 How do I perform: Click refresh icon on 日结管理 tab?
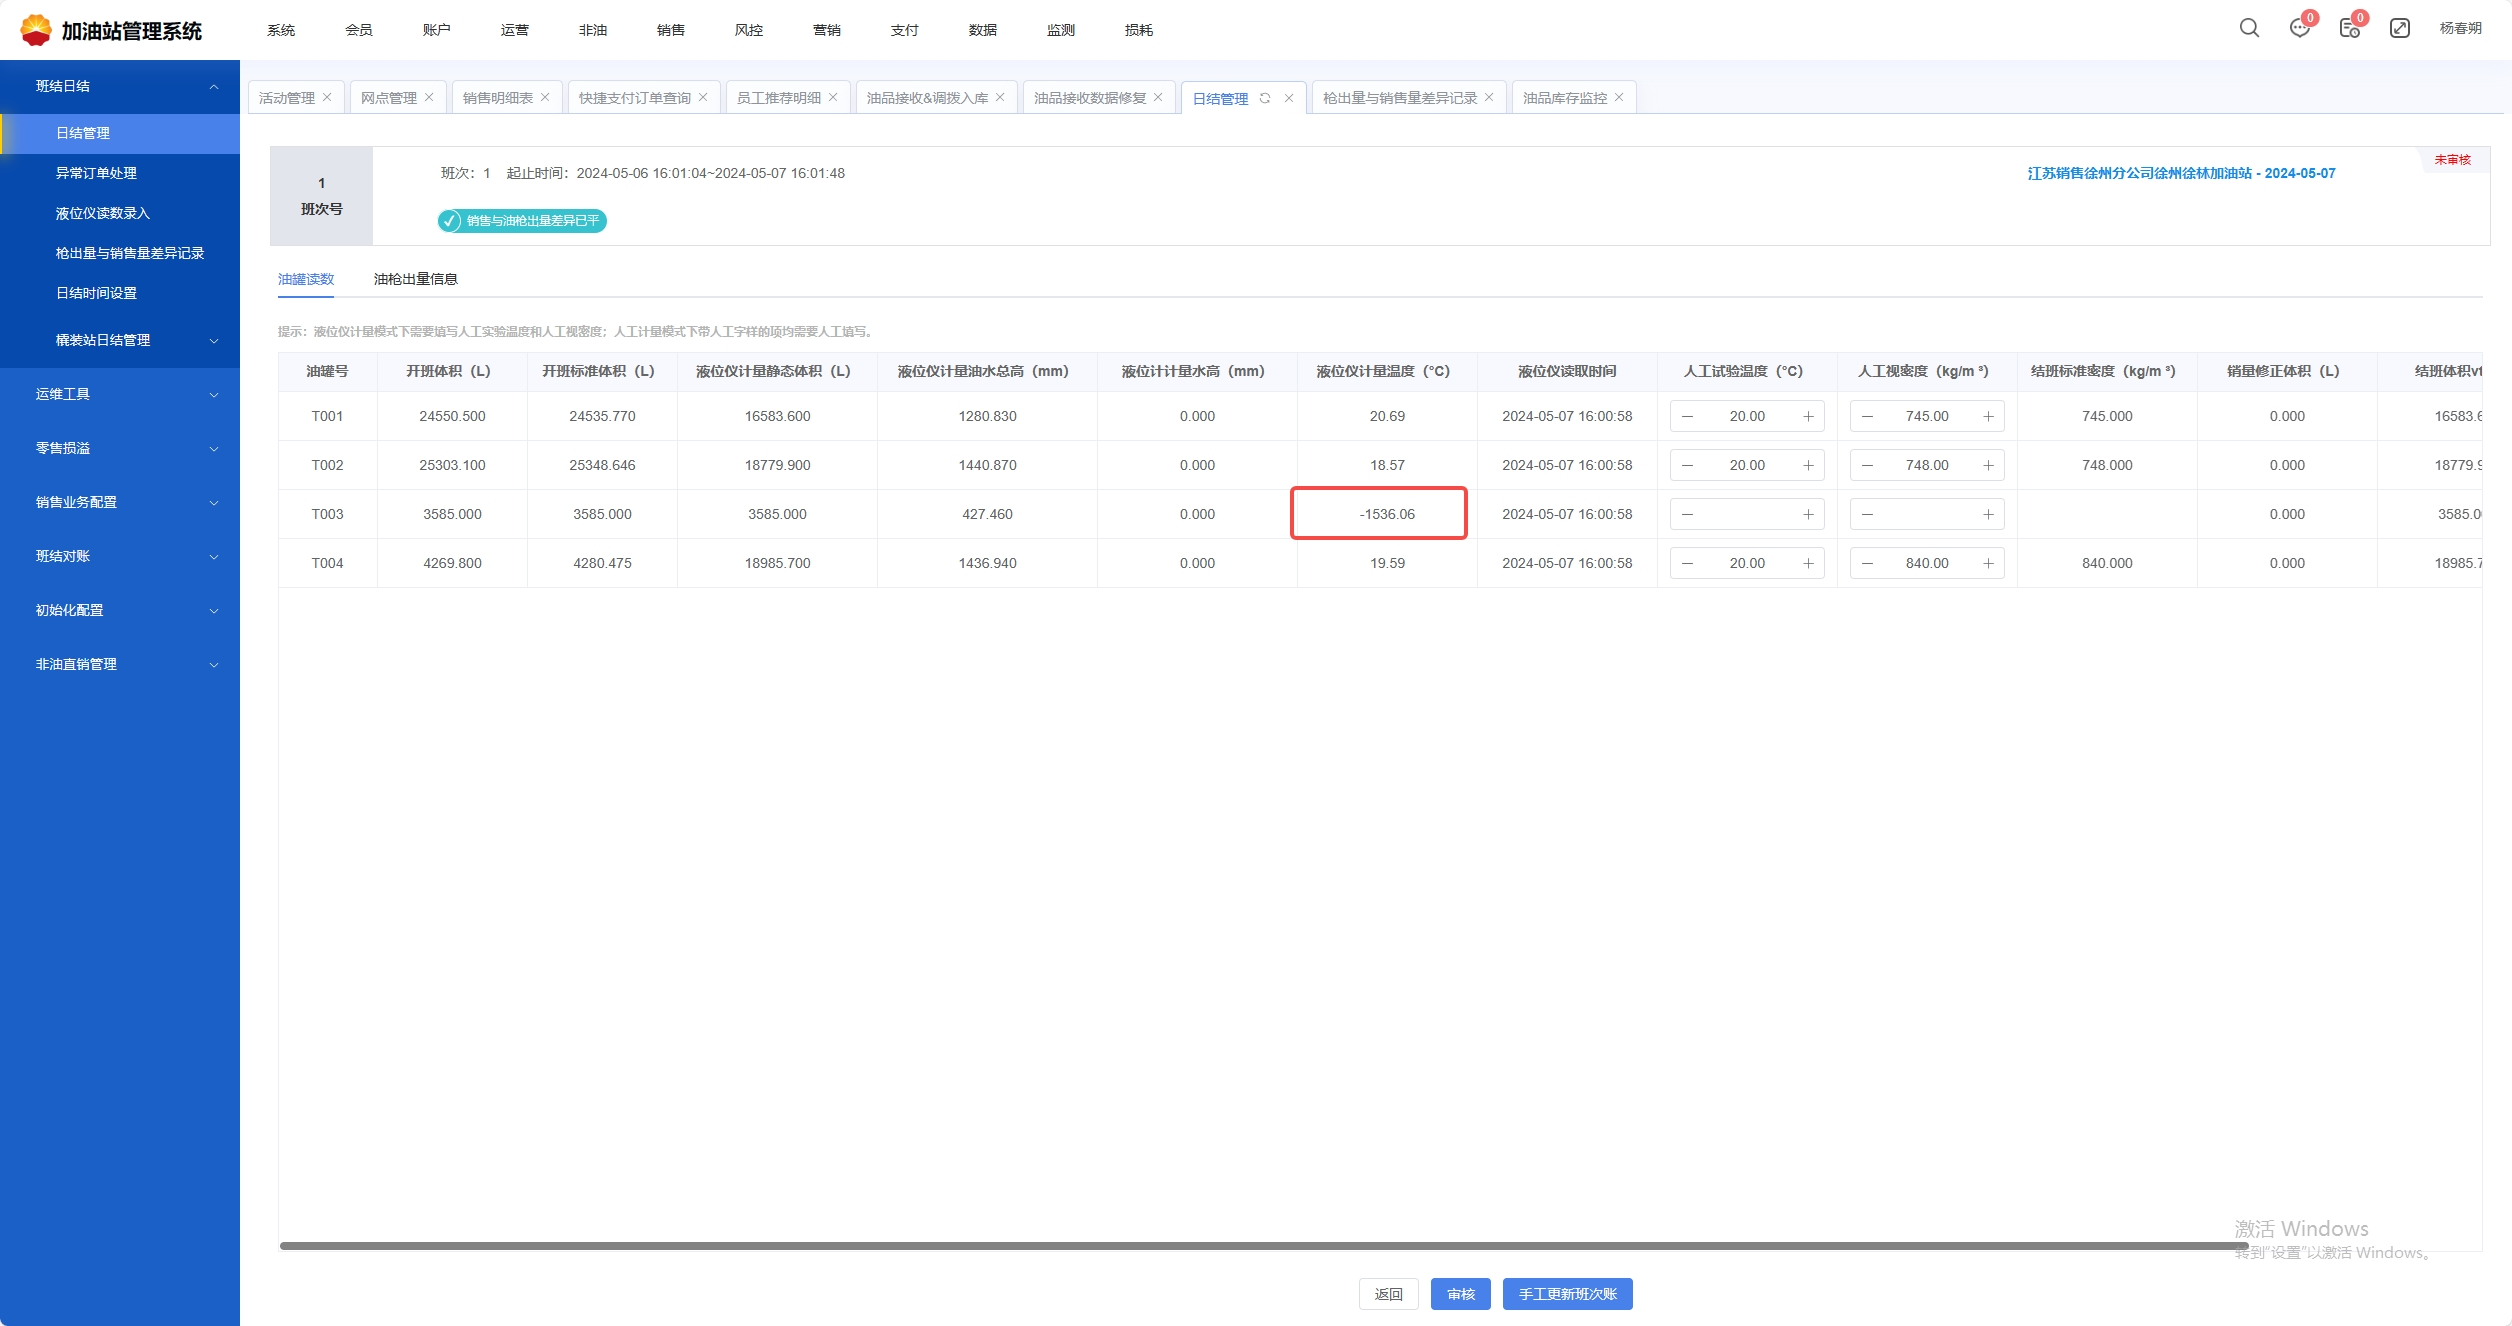1265,98
